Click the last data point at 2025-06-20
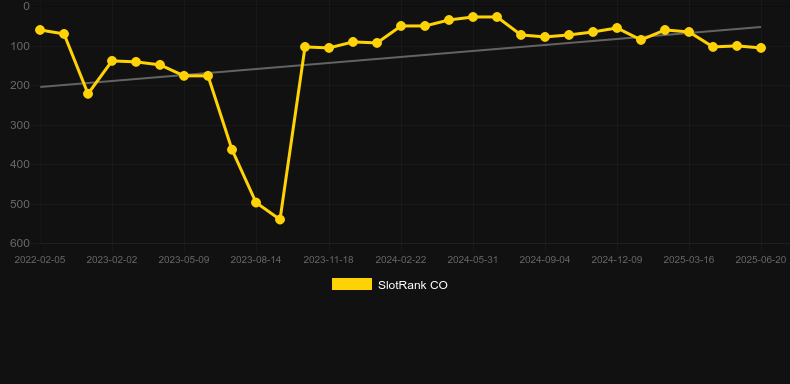The height and width of the screenshot is (384, 790). tap(761, 48)
